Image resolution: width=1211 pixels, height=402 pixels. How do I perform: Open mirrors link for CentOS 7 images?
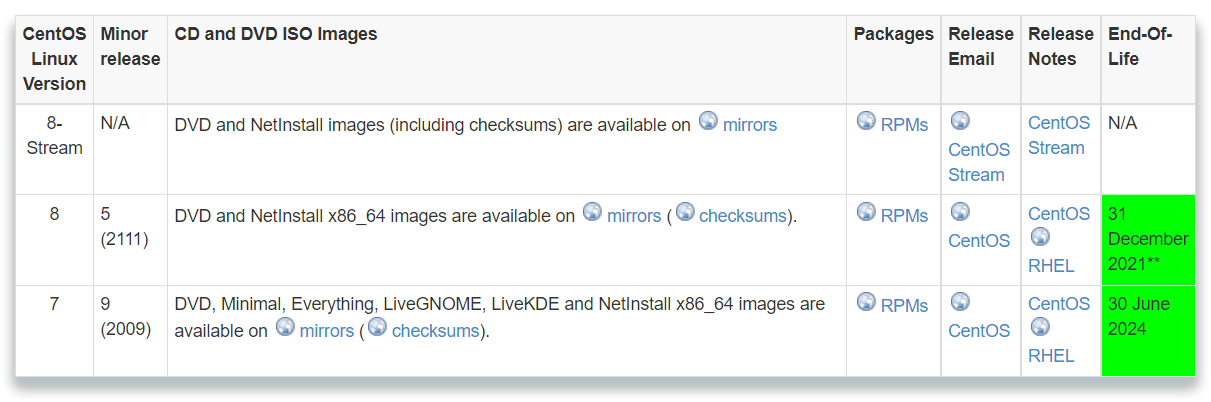tap(327, 330)
